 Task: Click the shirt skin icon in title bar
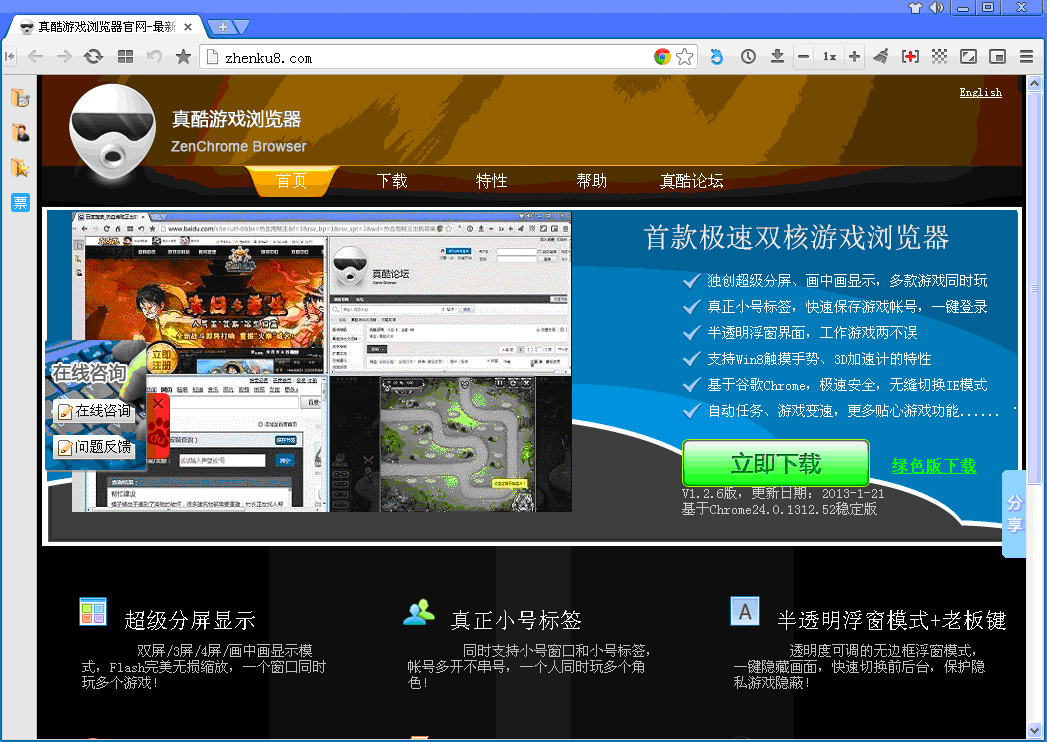point(915,8)
